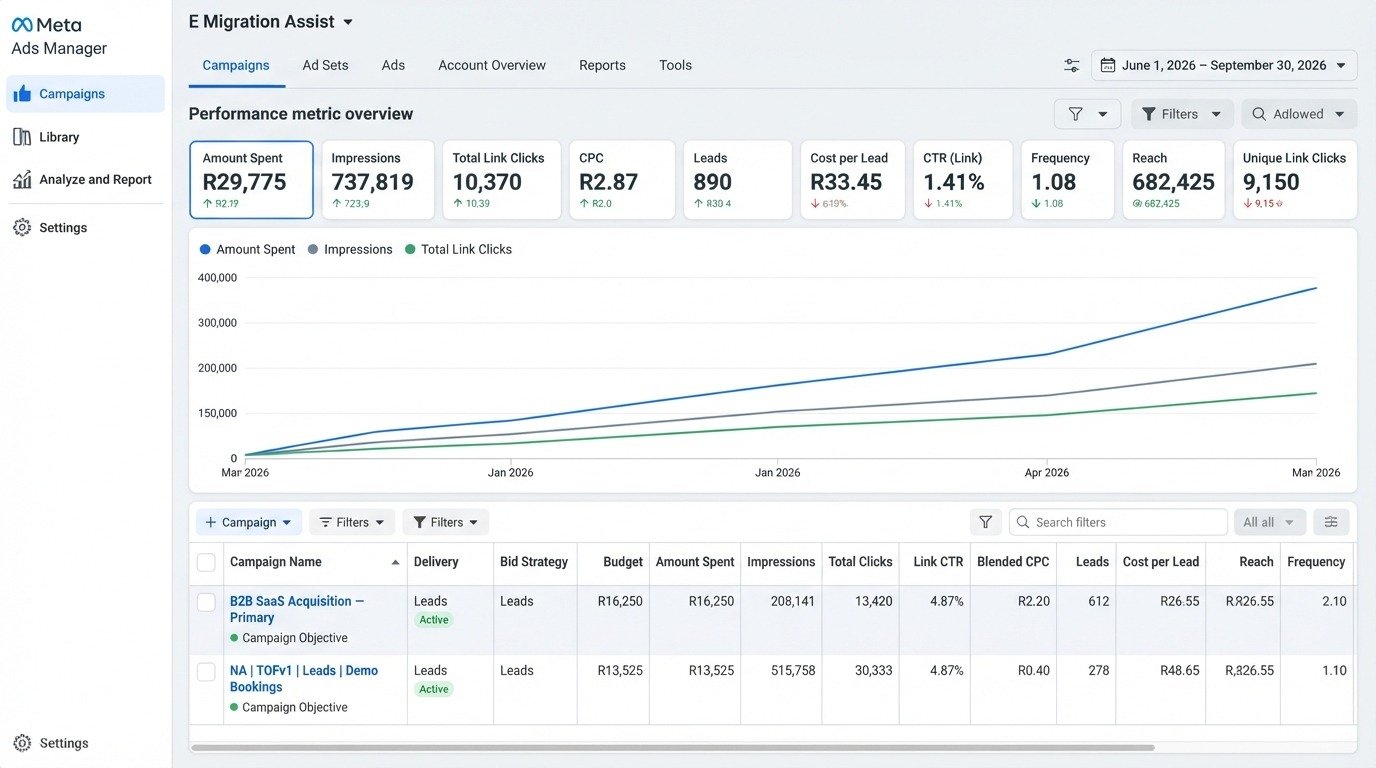This screenshot has height=768, width=1376.
Task: Select the Reach metric card
Action: click(1173, 180)
